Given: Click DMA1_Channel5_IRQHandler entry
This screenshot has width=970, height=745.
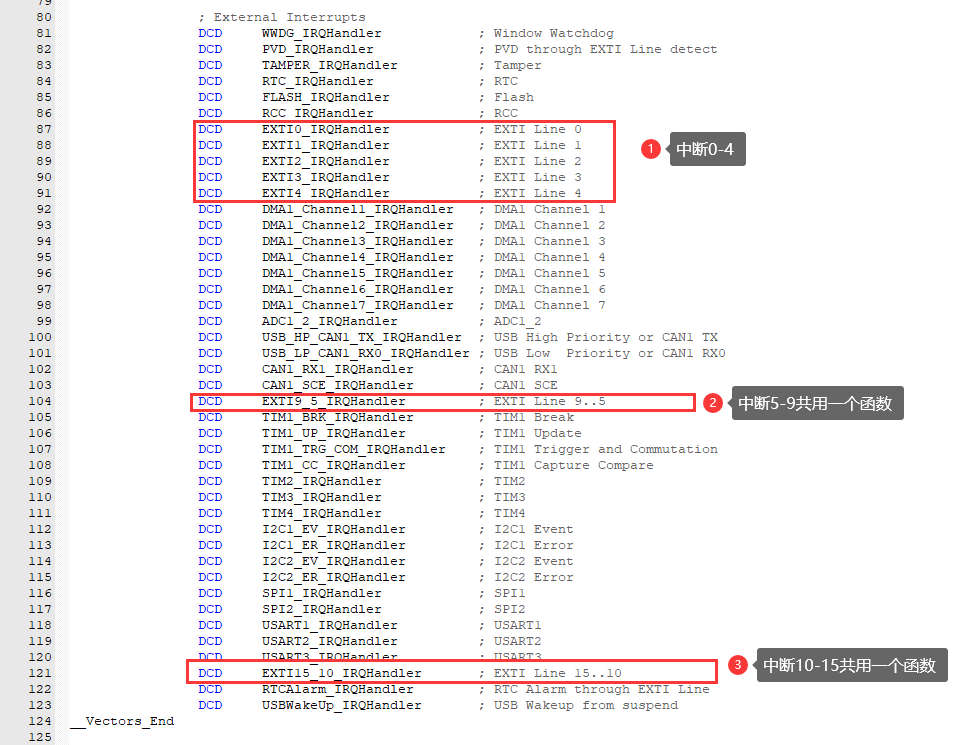Looking at the screenshot, I should 358,273.
